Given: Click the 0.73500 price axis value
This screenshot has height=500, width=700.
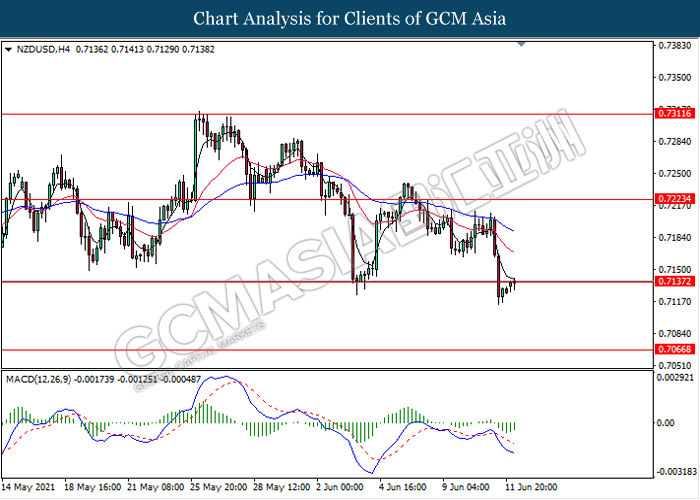Looking at the screenshot, I should pos(675,78).
